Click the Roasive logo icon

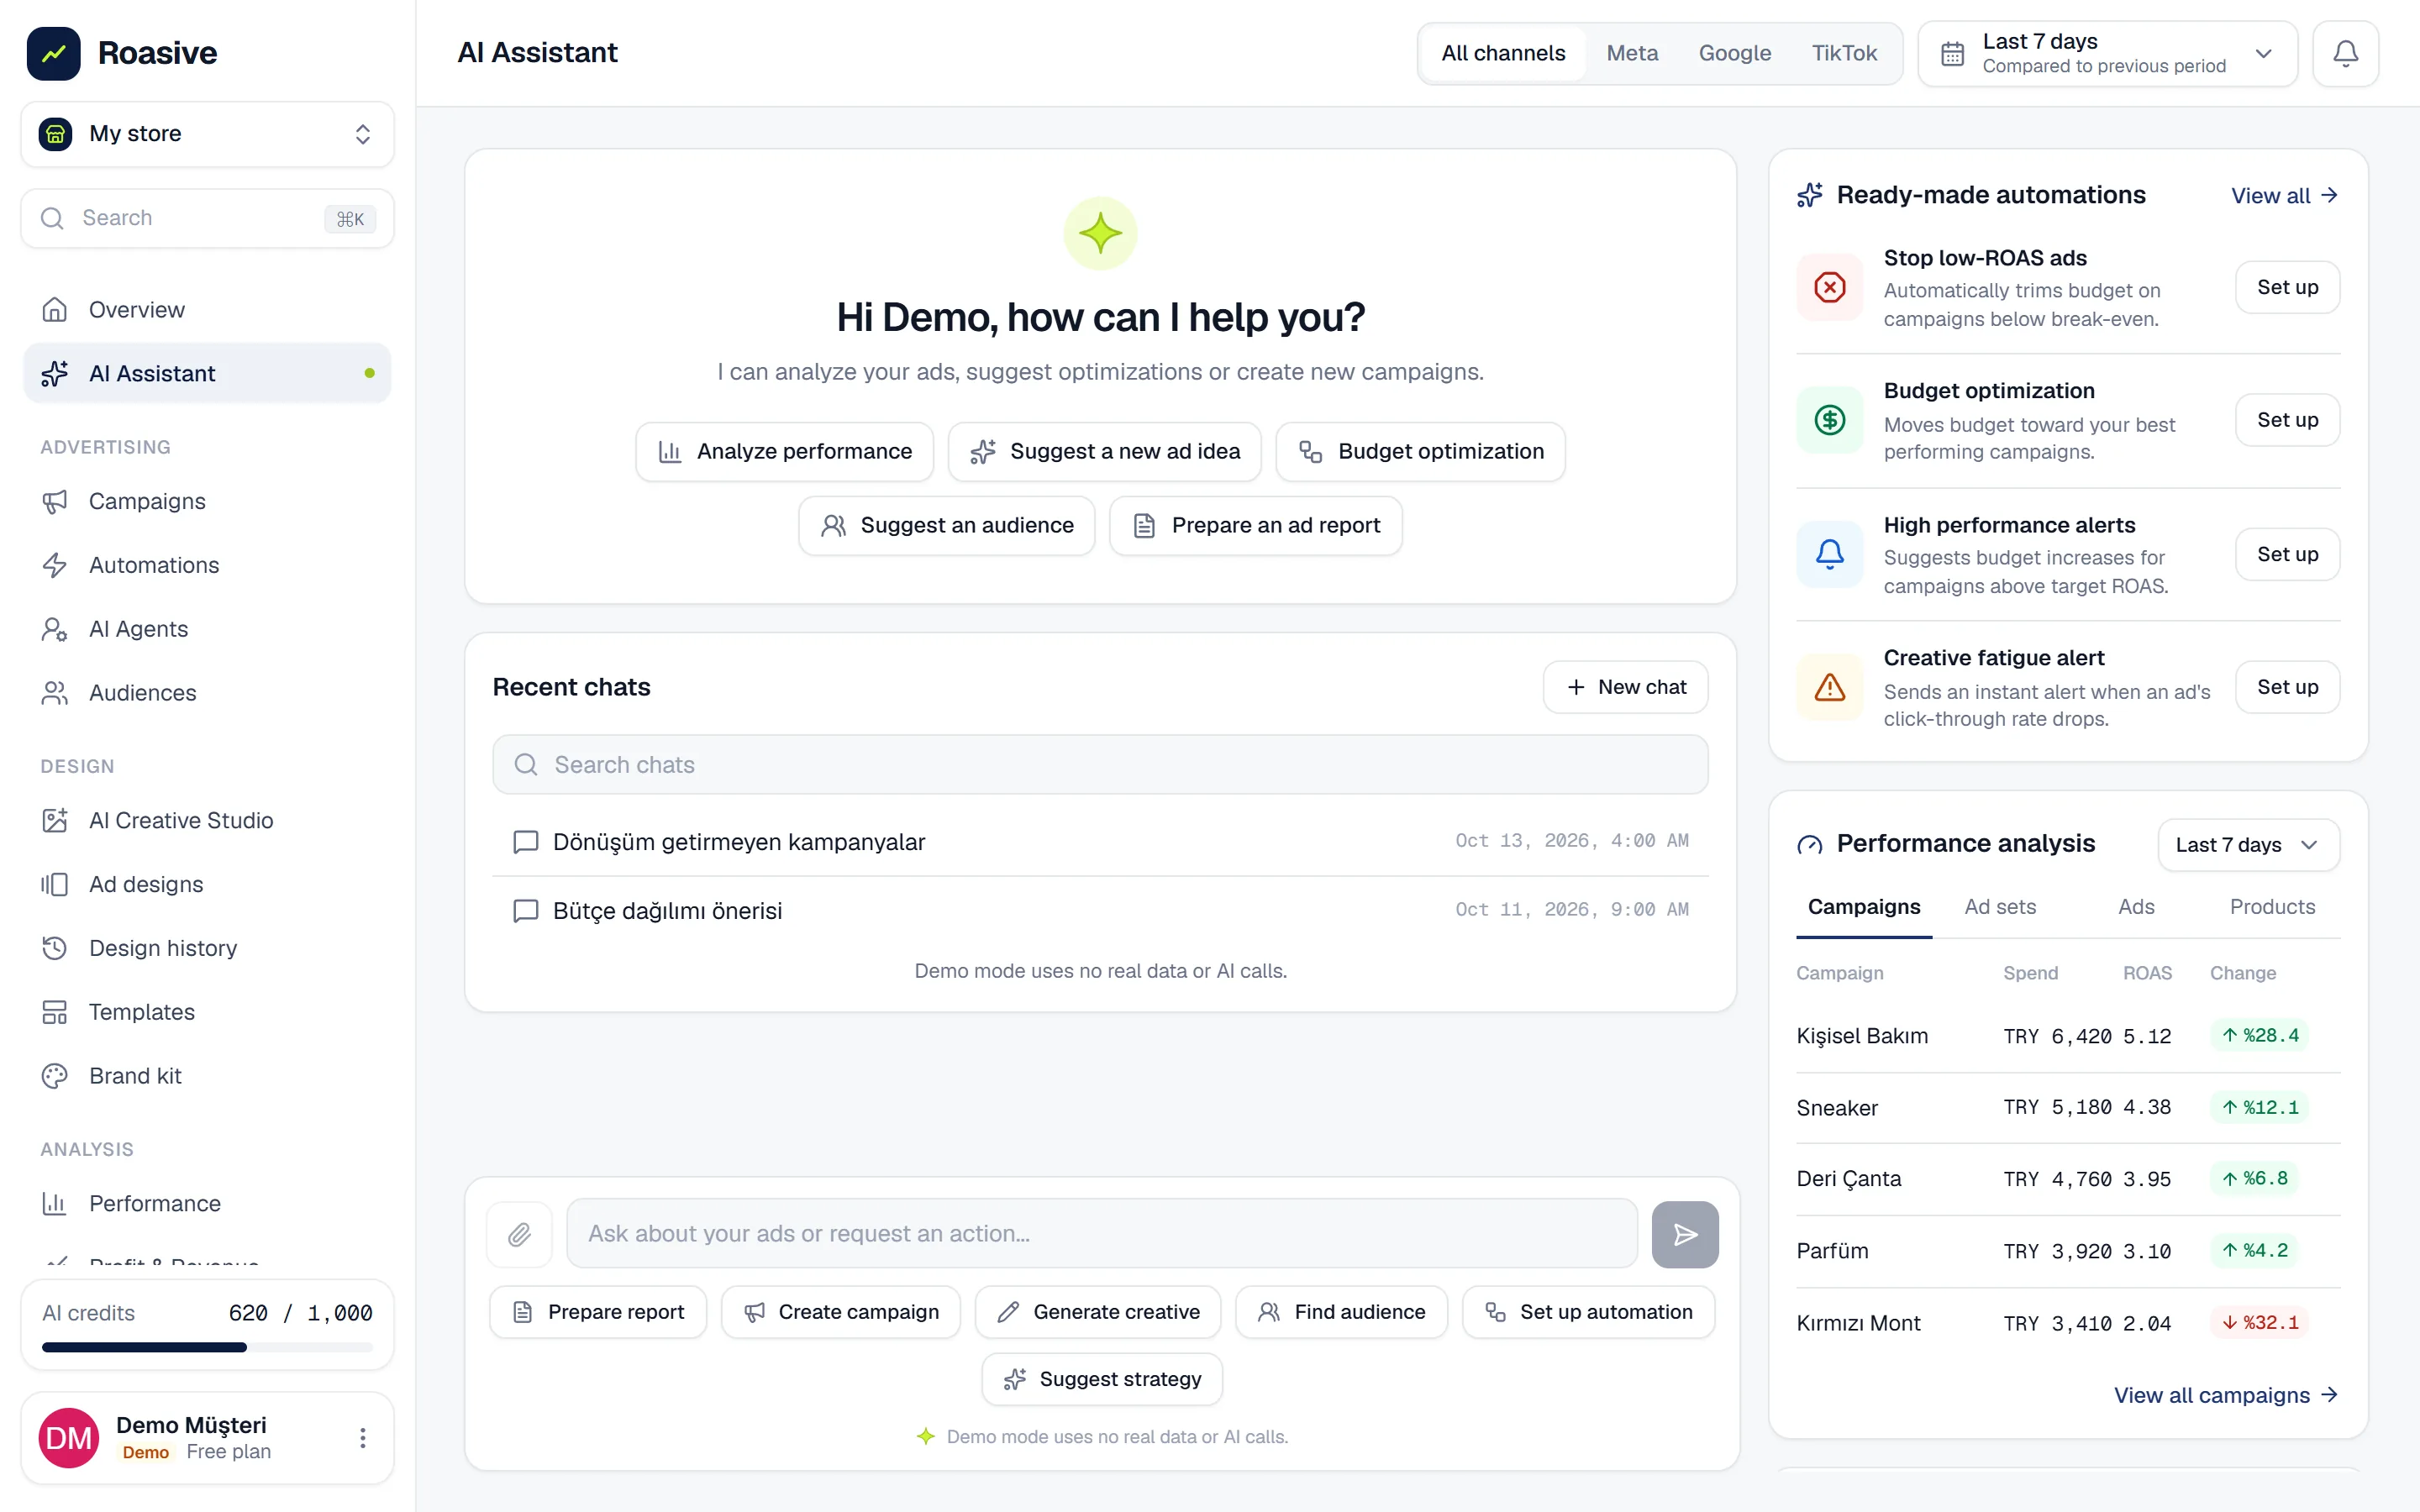pos(54,53)
